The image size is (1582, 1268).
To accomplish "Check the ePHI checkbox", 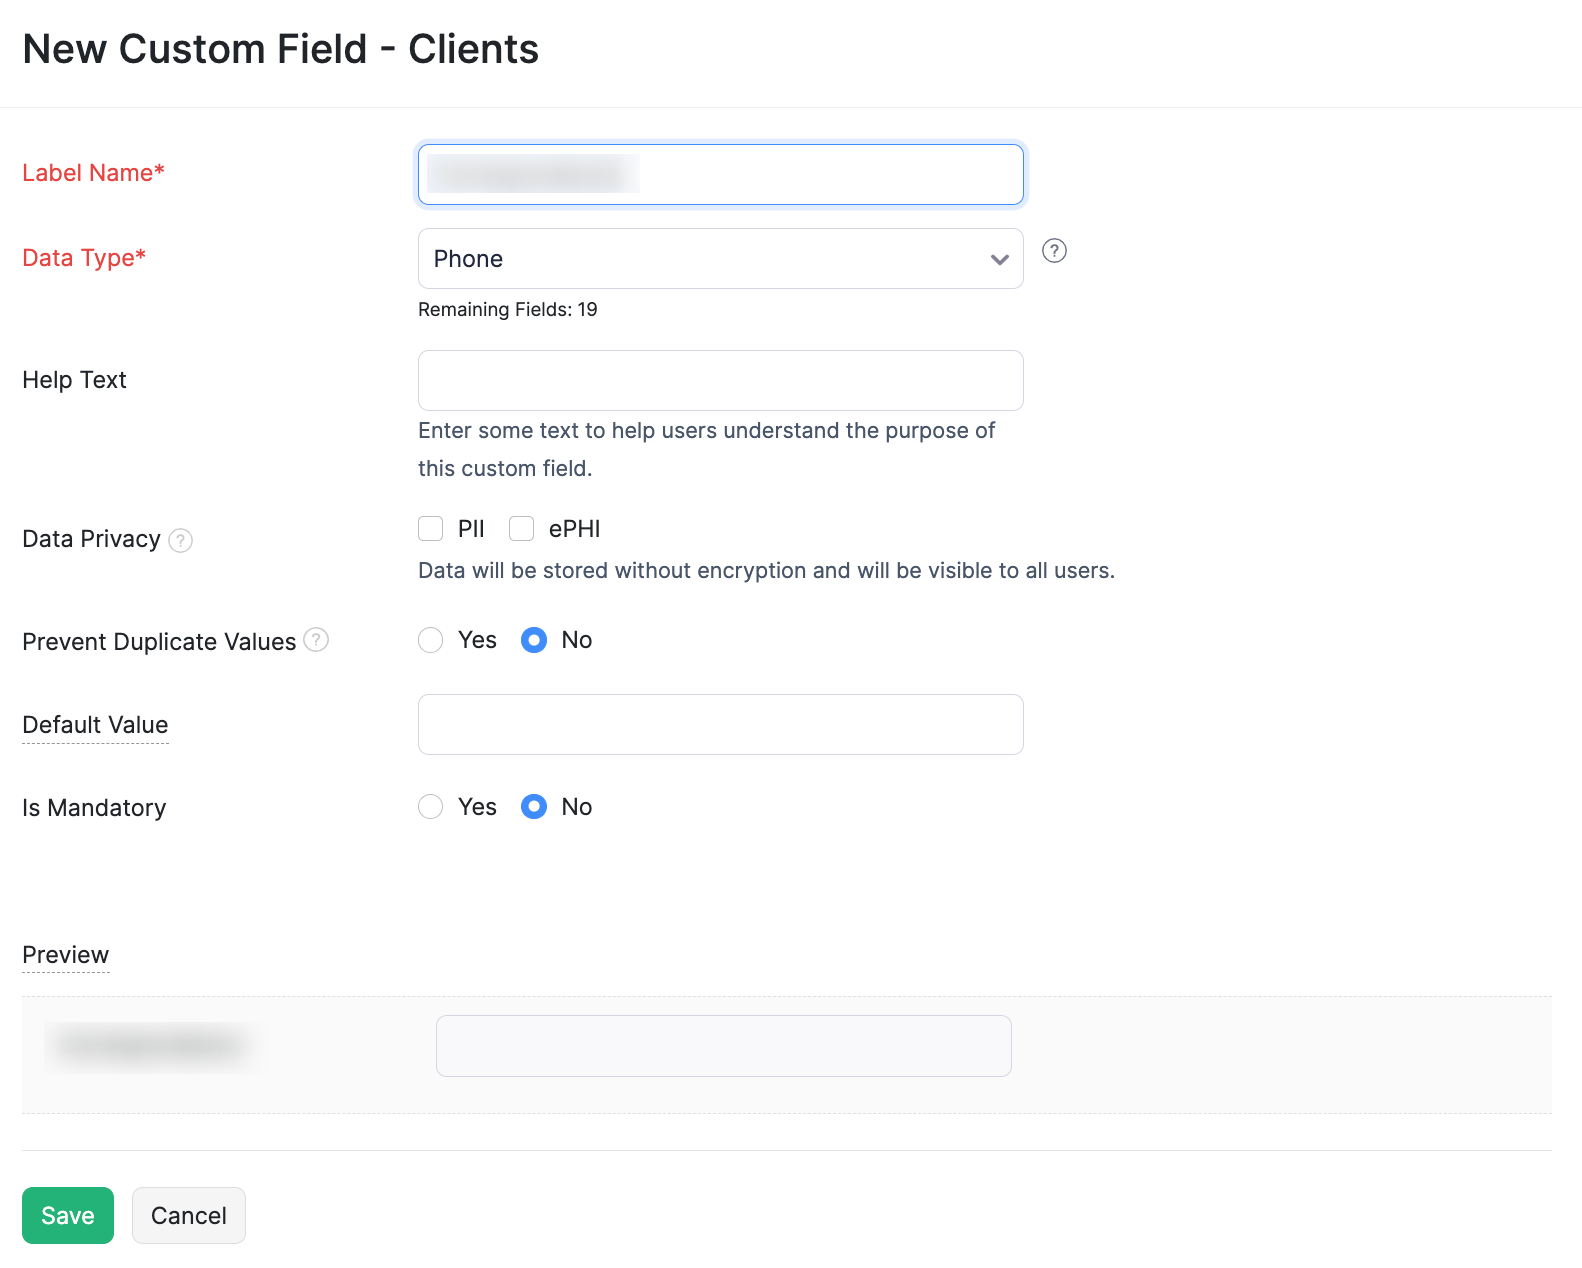I will point(522,528).
